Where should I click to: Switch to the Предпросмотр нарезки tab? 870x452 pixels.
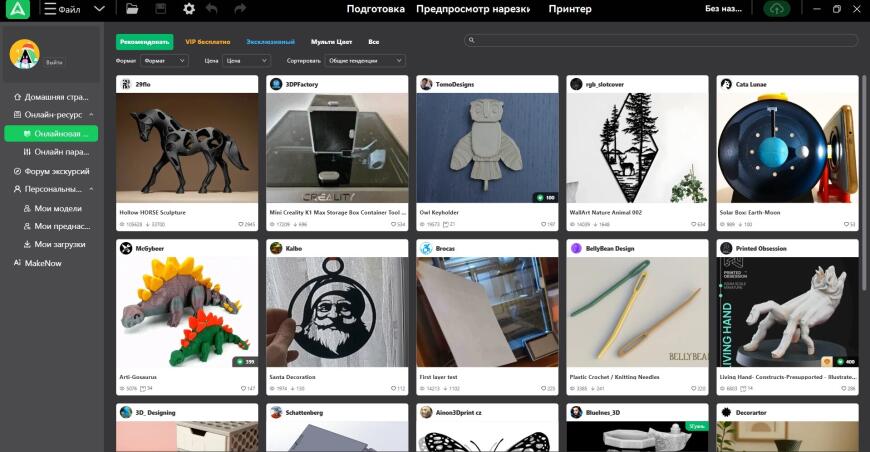click(x=473, y=9)
